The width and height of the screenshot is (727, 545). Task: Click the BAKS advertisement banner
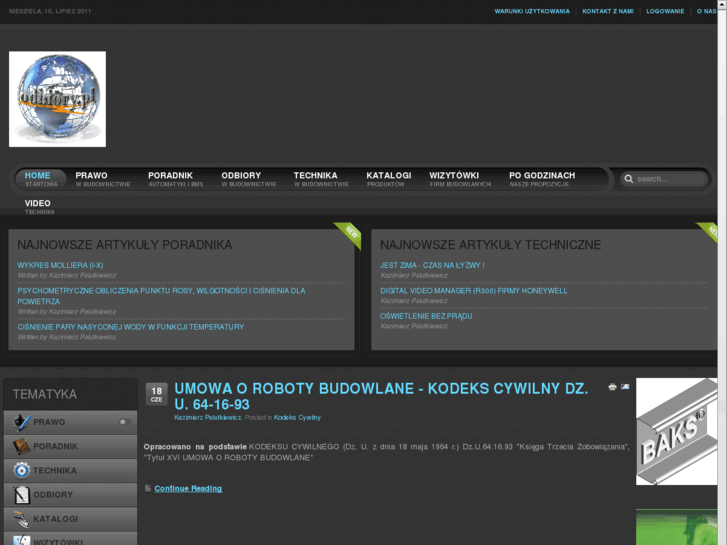[676, 431]
